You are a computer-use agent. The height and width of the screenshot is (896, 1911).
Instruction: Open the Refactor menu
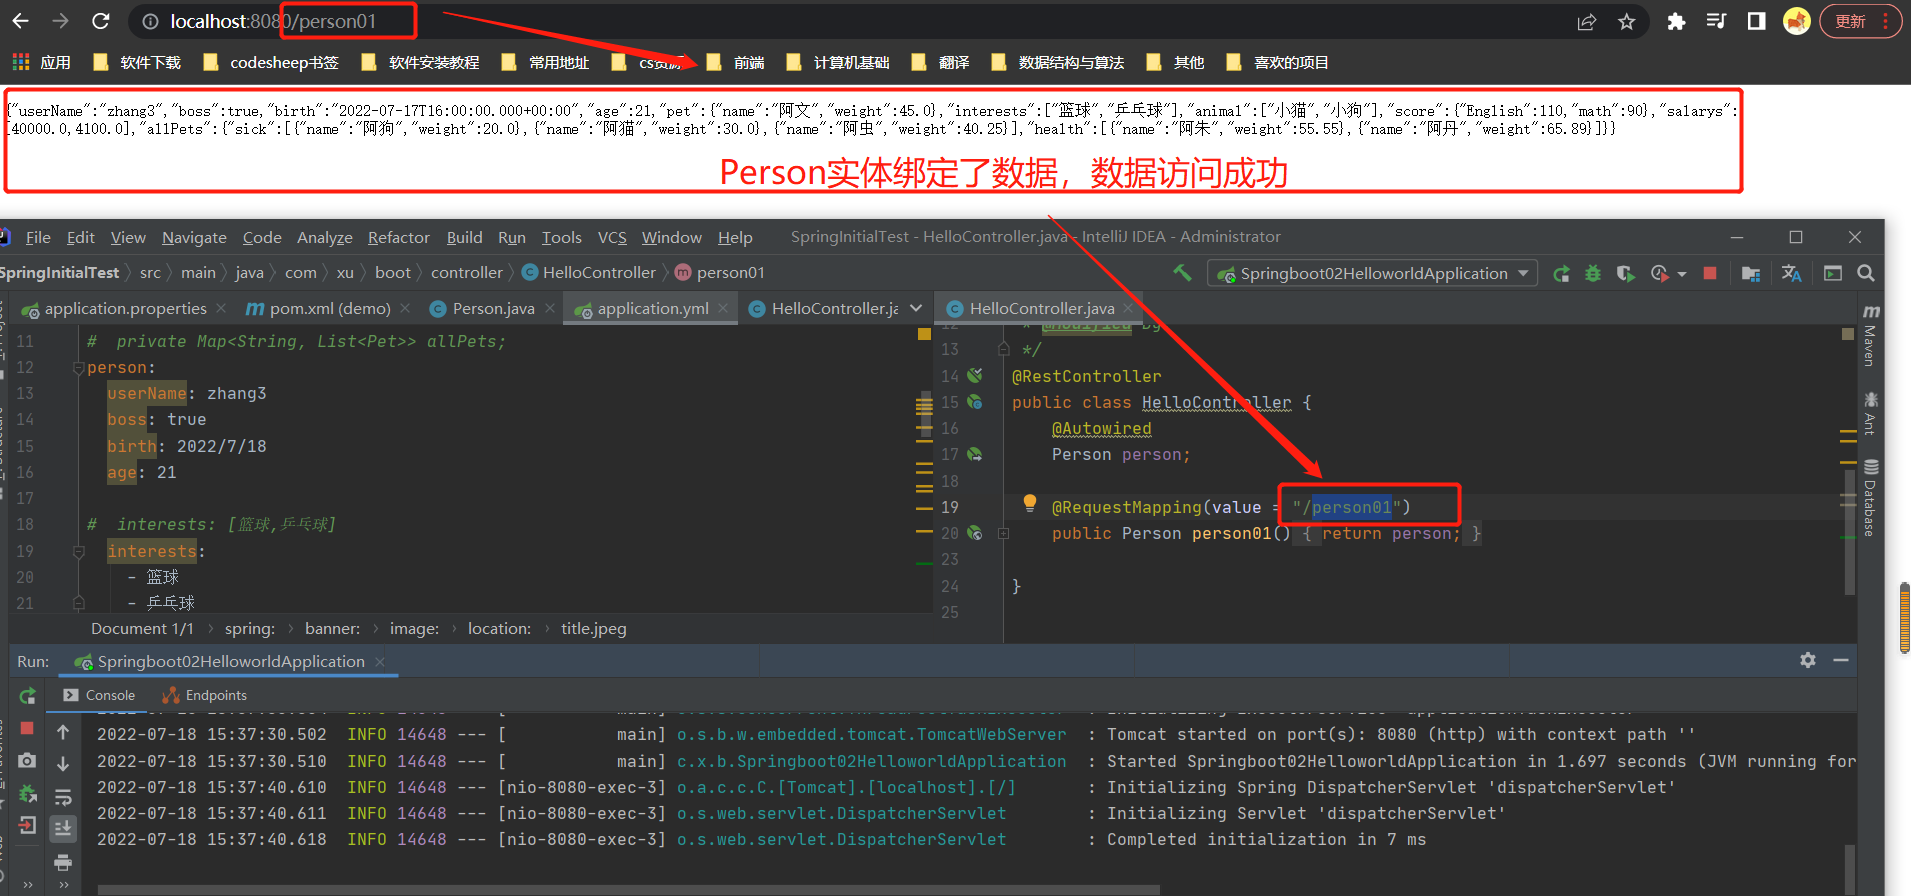click(x=398, y=237)
